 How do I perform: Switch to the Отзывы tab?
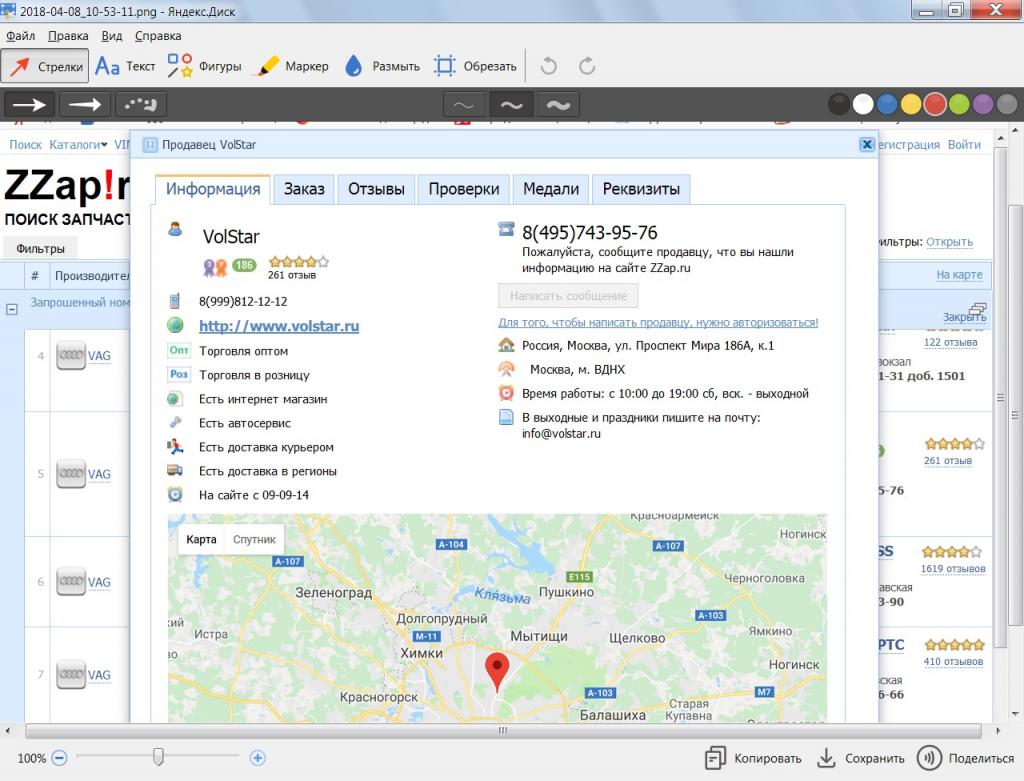click(x=376, y=189)
